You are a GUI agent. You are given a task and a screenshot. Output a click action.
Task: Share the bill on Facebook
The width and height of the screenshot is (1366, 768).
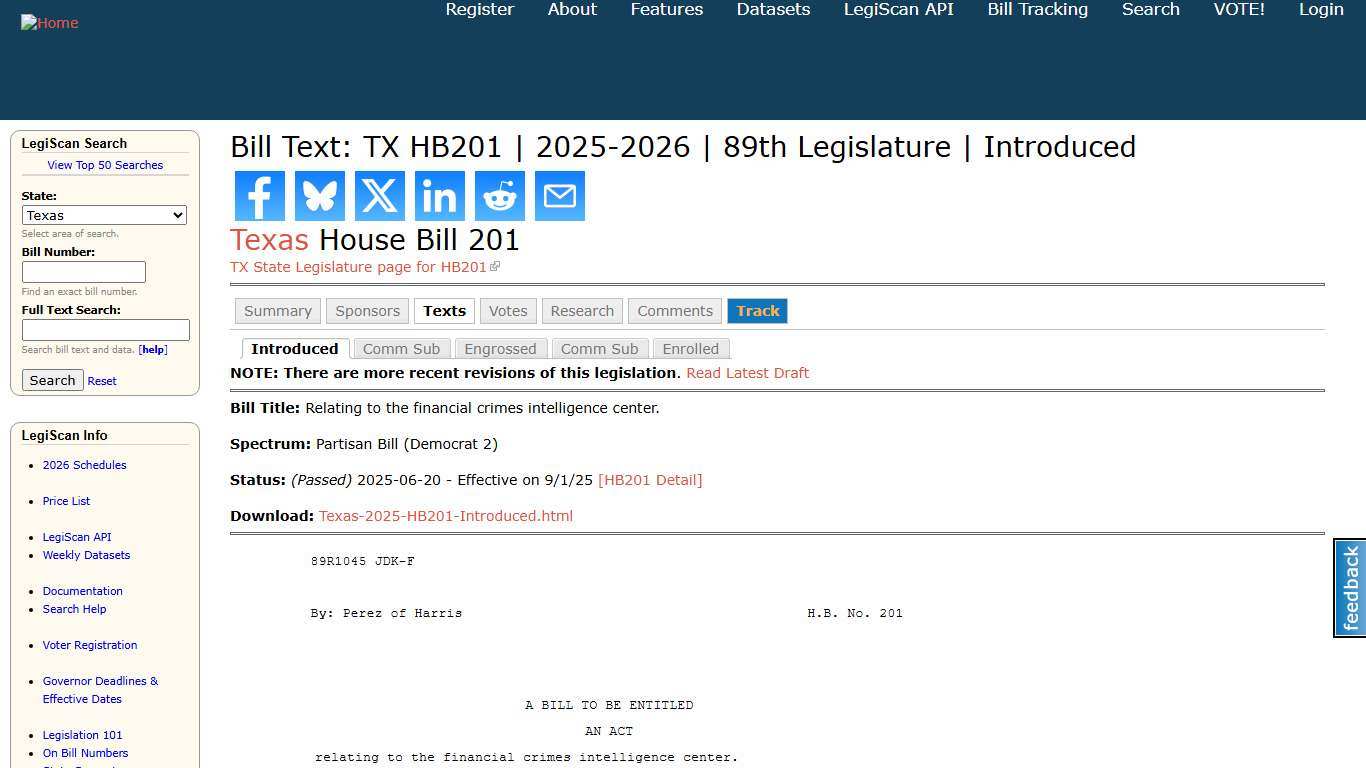(259, 196)
